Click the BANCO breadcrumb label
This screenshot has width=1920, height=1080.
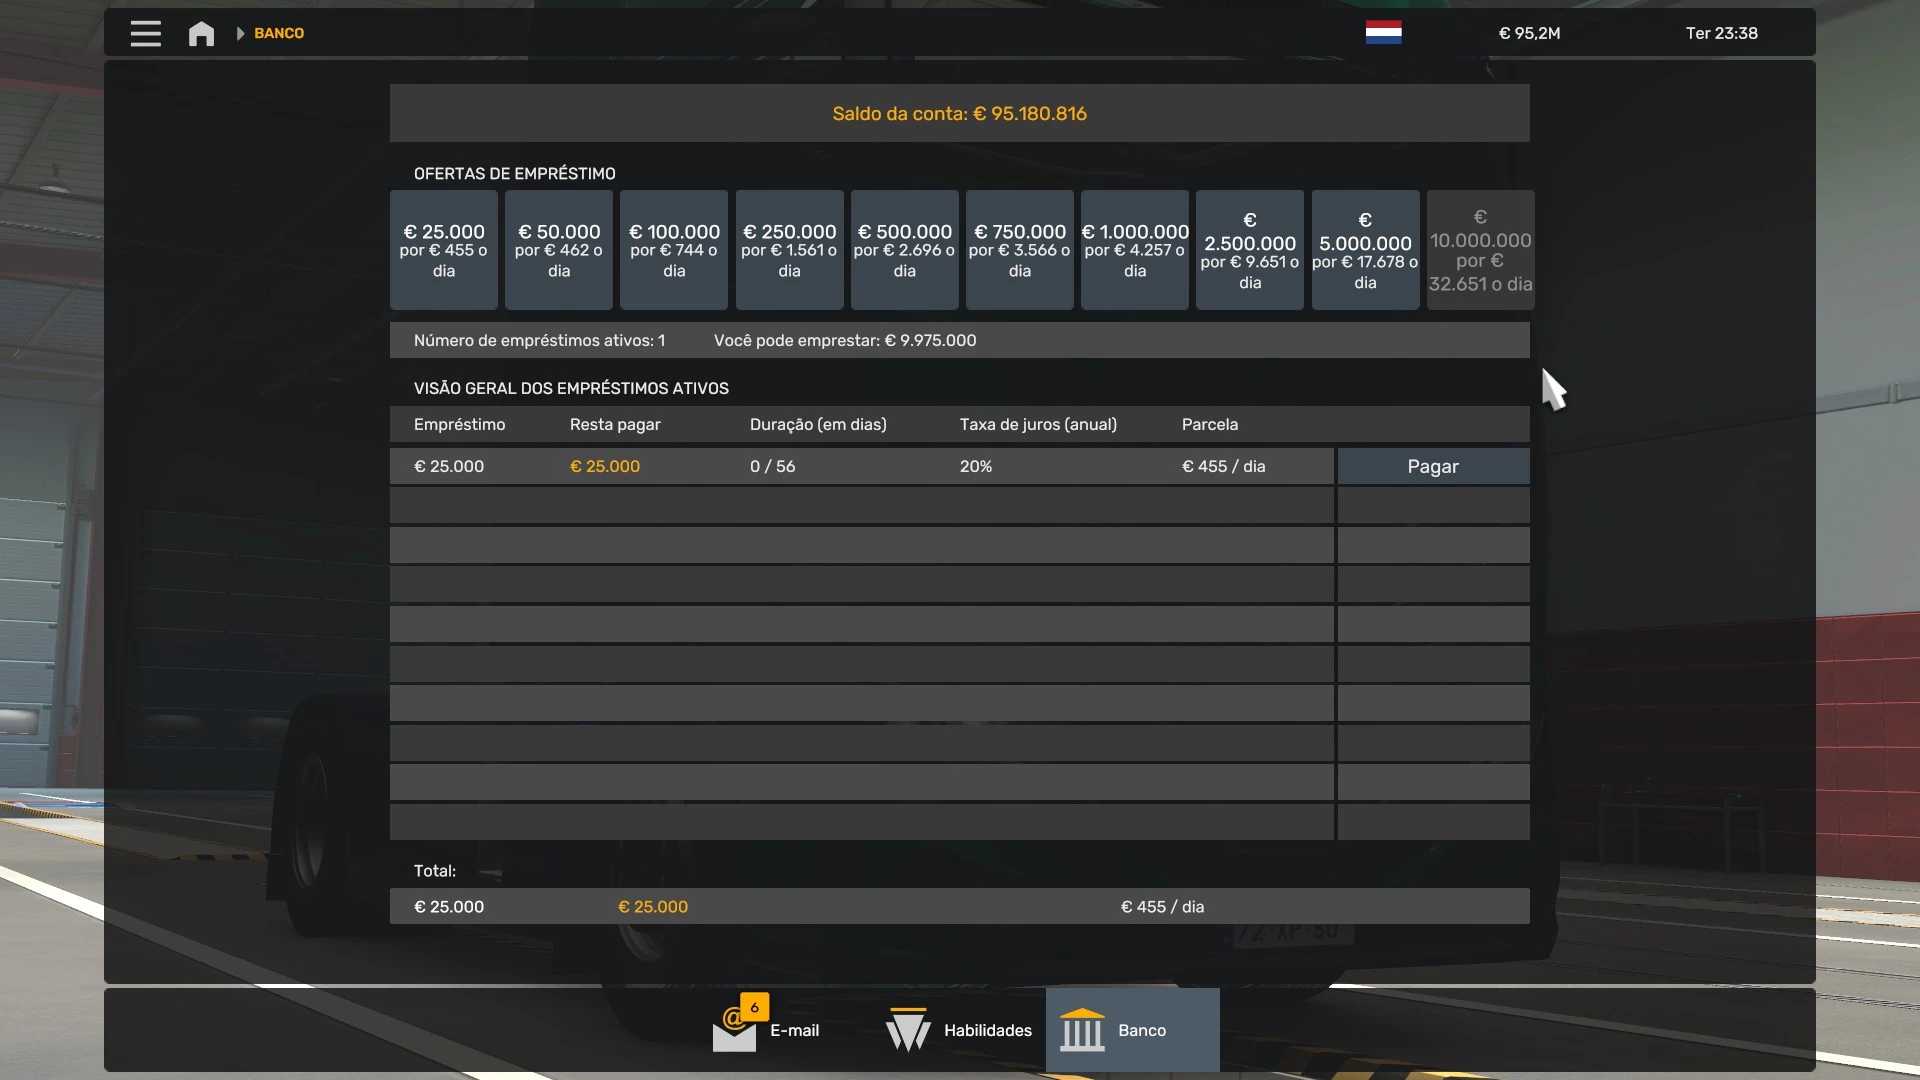(279, 33)
